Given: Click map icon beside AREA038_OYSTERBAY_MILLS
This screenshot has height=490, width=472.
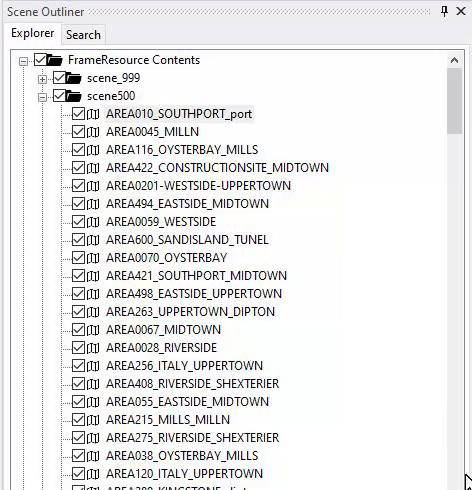Looking at the screenshot, I should point(93,456).
